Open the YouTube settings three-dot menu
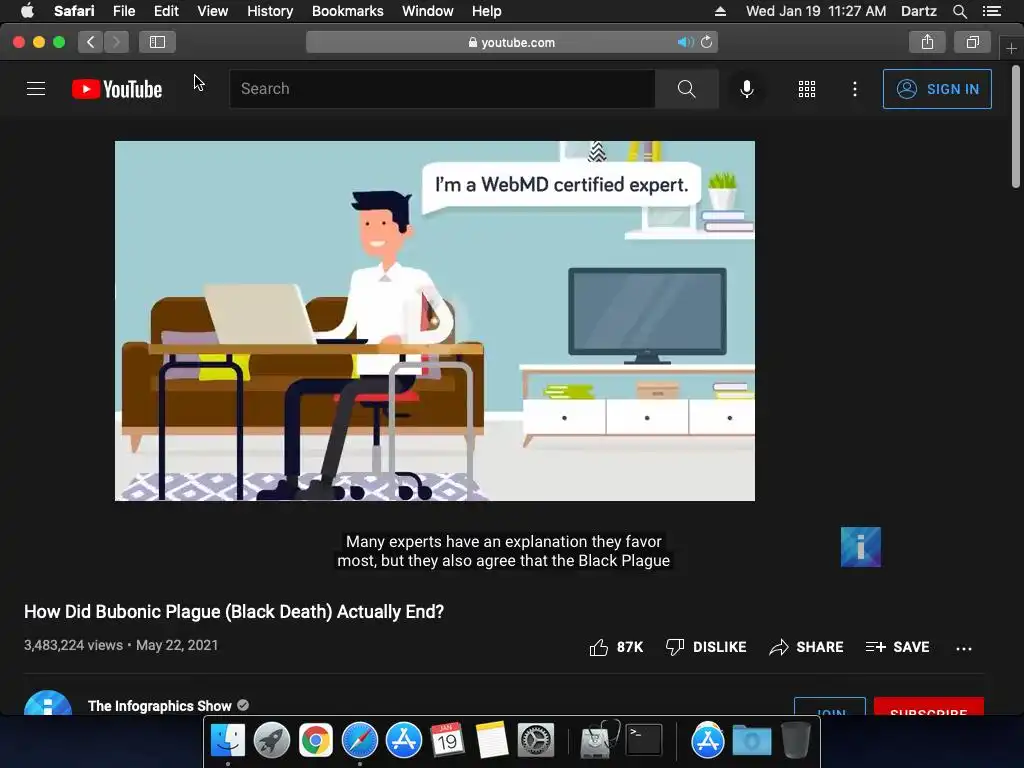This screenshot has width=1024, height=768. 855,89
